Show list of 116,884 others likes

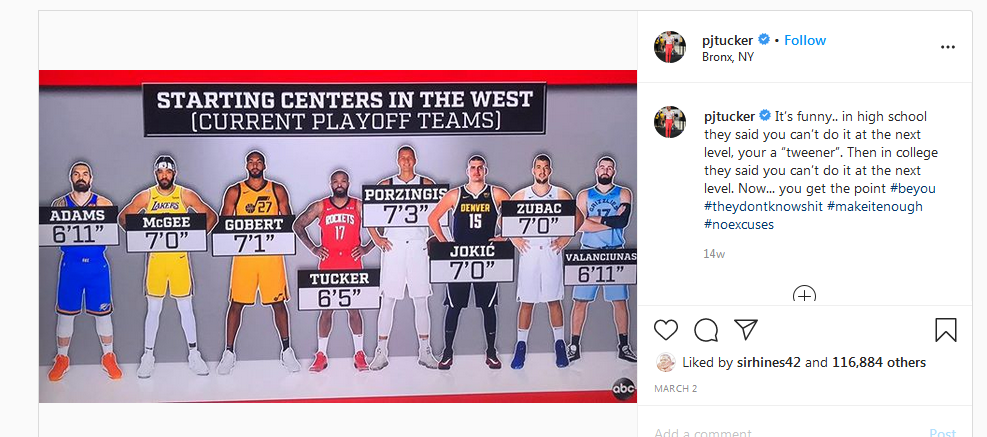879,363
